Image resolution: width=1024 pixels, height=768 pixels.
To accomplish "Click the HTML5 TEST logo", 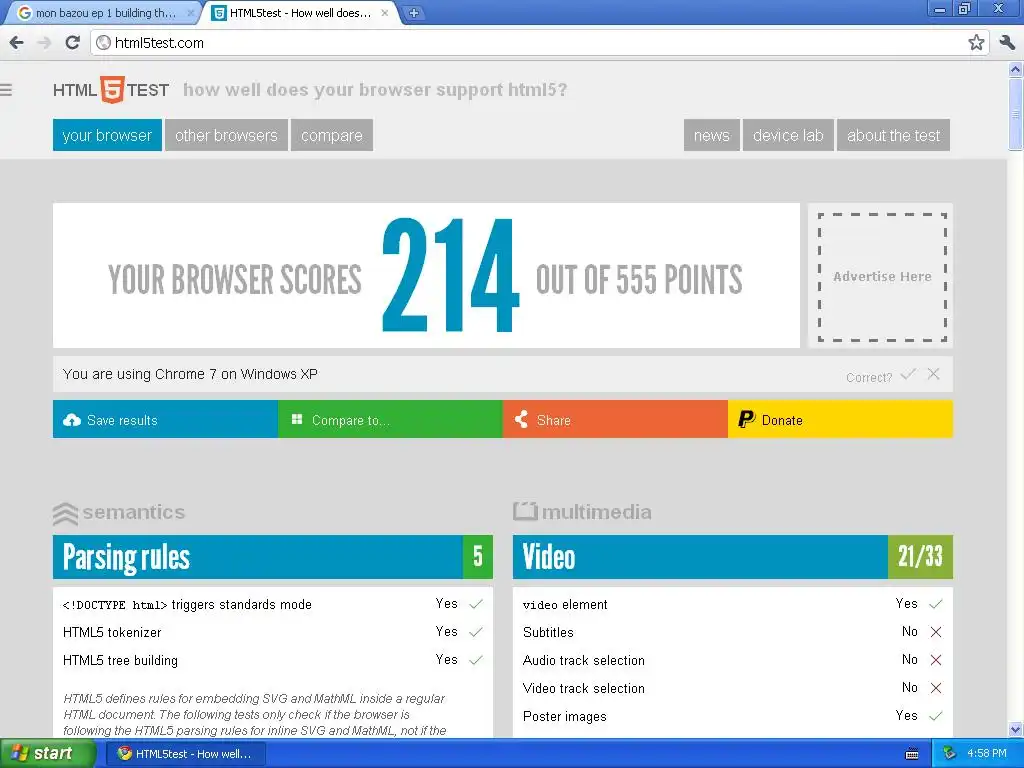I will point(111,89).
